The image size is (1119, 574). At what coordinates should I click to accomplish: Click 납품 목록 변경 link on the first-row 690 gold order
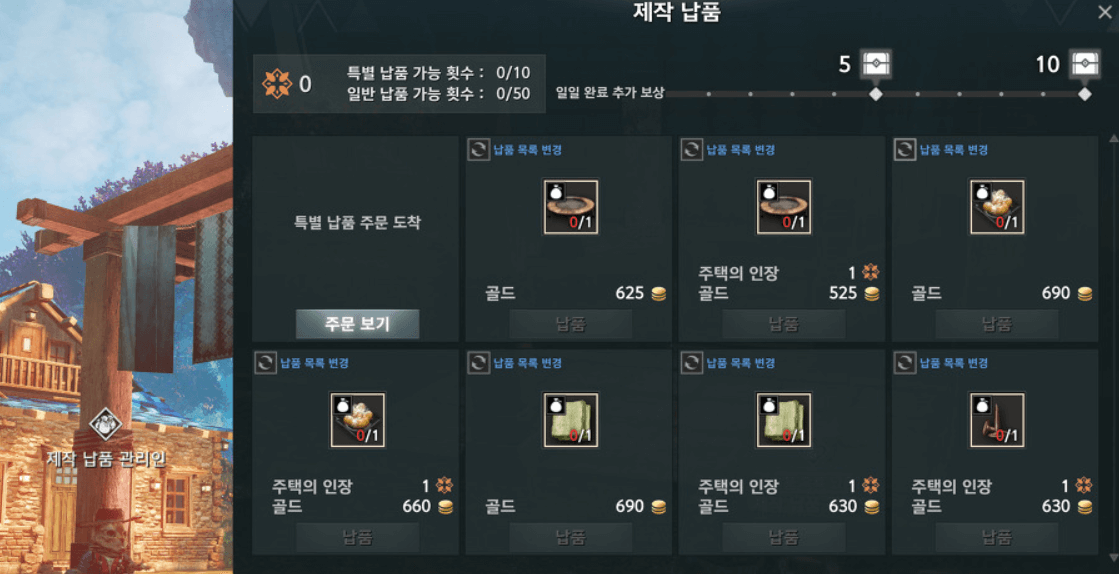click(x=953, y=150)
